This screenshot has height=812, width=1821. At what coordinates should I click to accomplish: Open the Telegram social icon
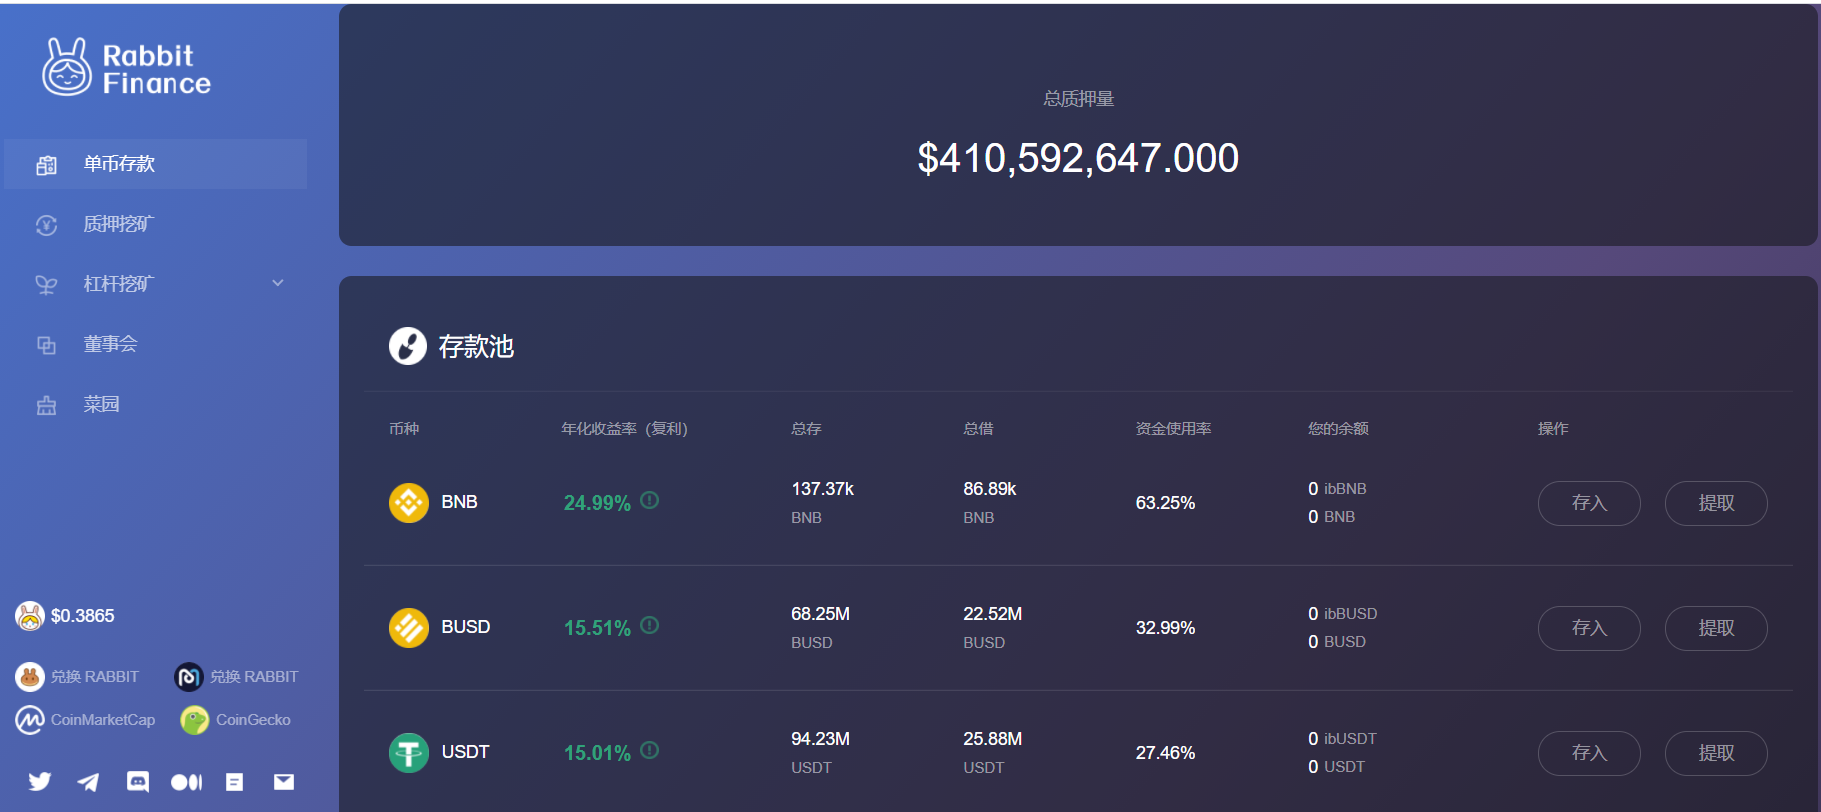(88, 781)
